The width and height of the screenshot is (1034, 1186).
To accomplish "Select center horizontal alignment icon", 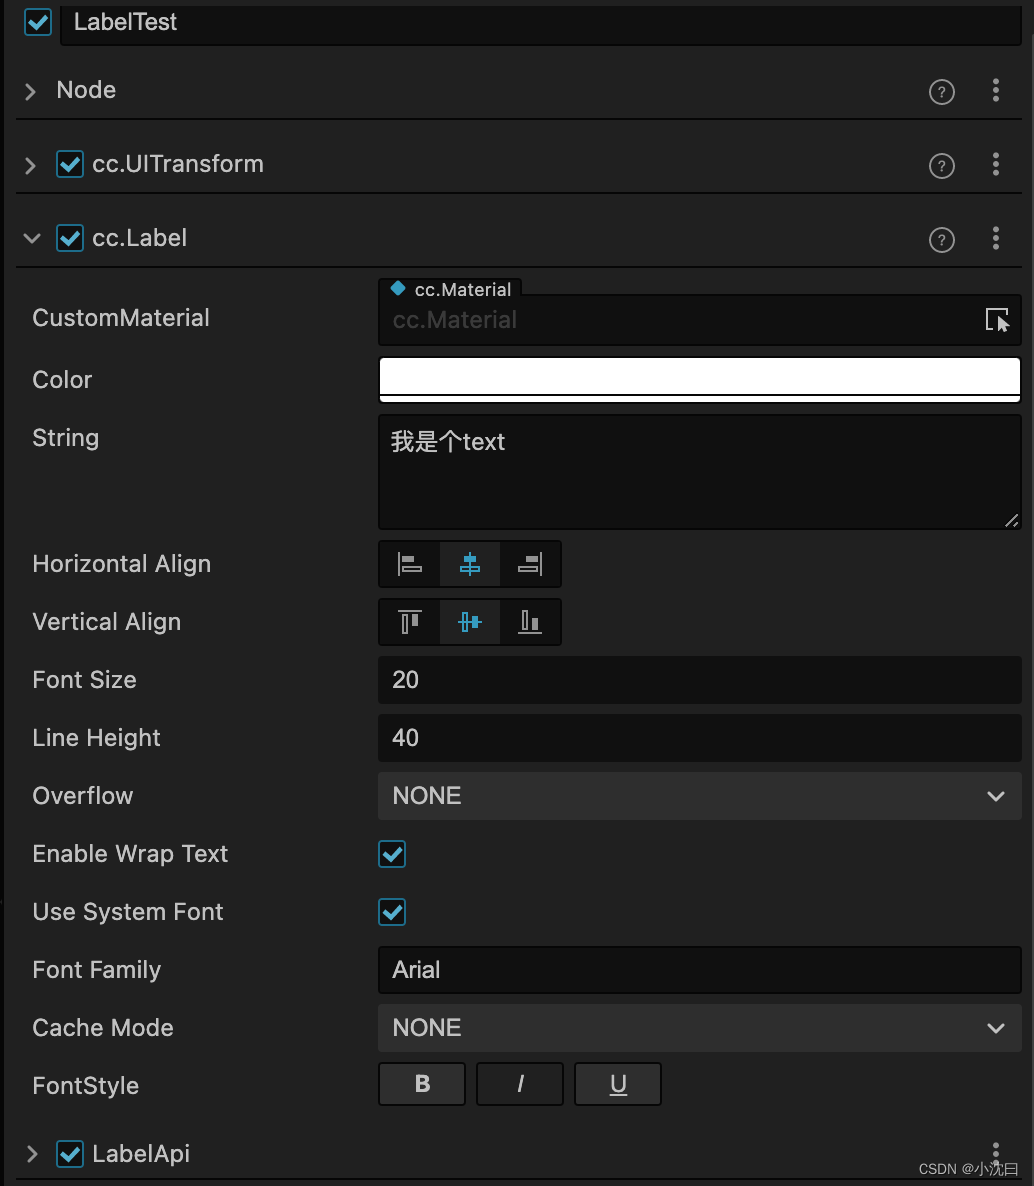I will tap(470, 563).
